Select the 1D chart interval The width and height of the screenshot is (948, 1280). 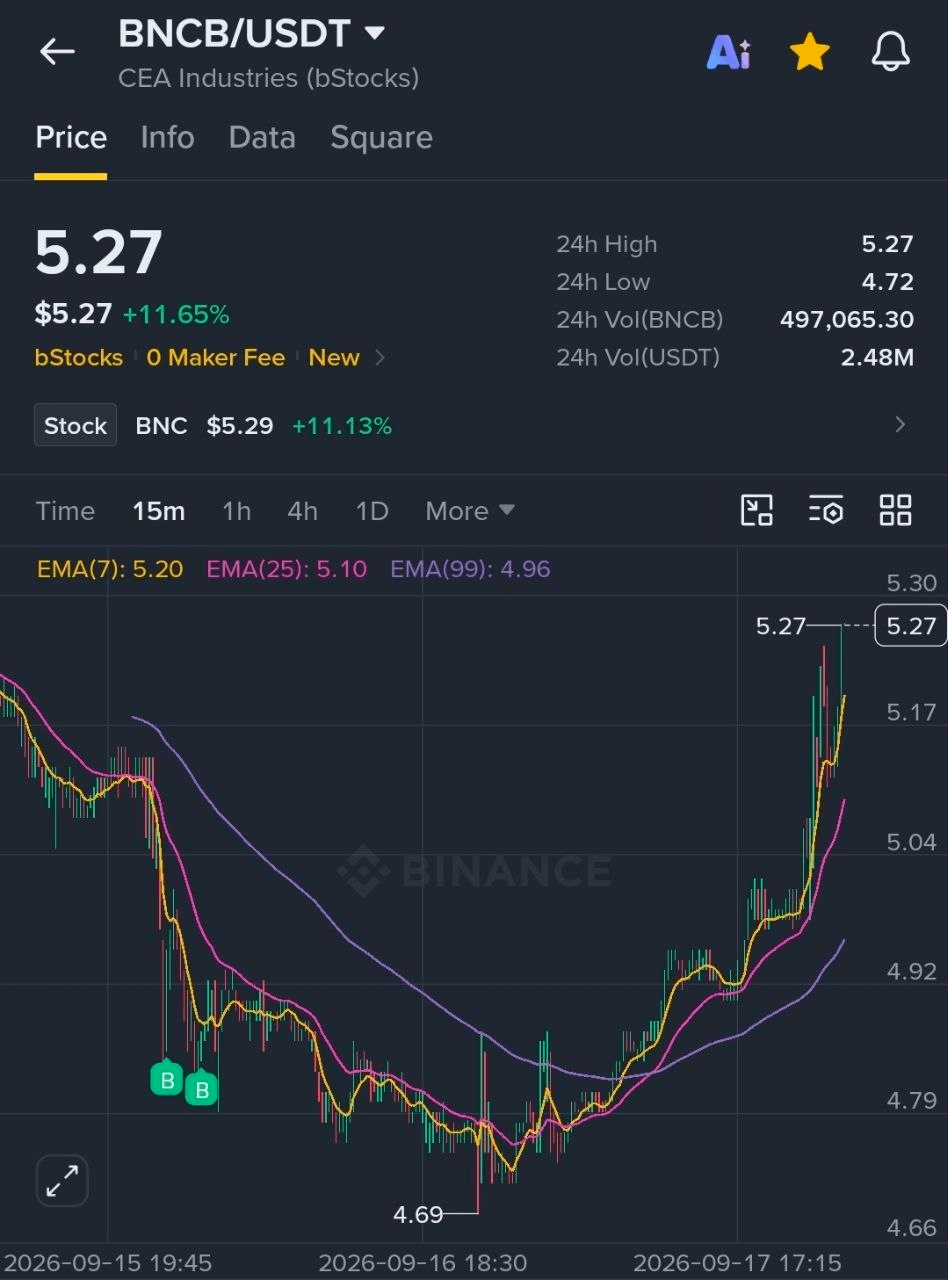372,511
